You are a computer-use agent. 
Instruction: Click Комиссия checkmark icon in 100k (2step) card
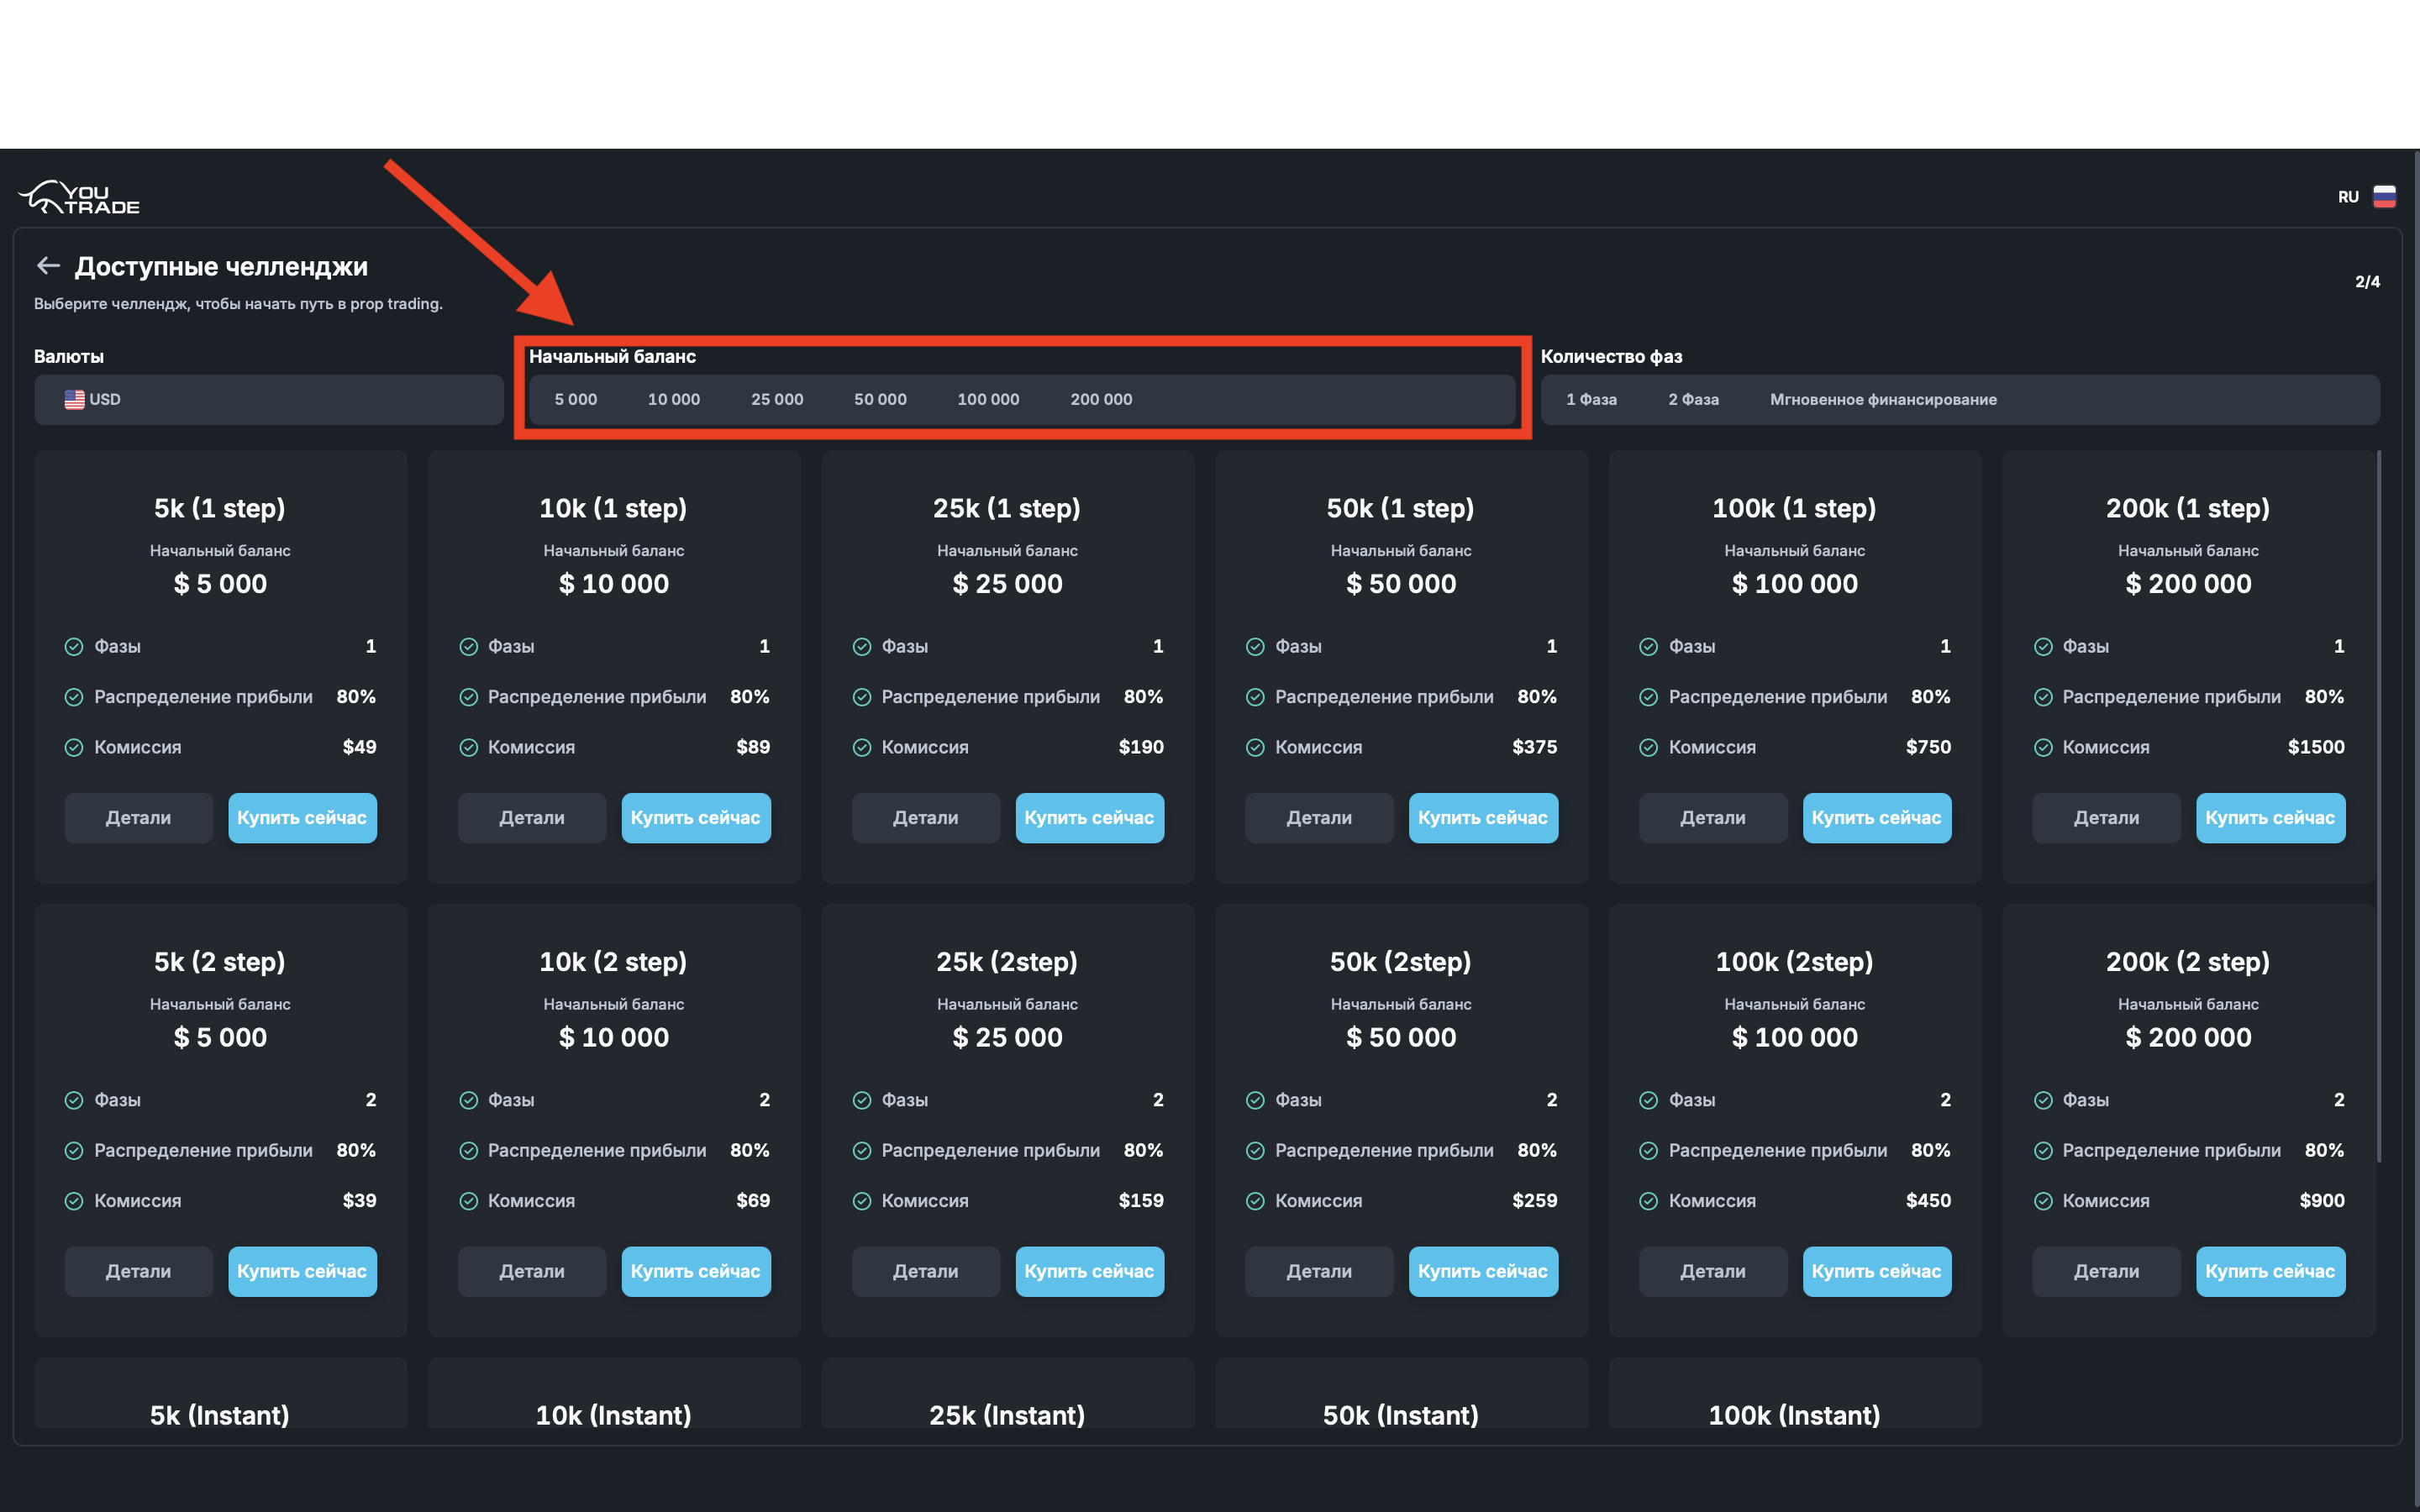click(x=1649, y=1201)
